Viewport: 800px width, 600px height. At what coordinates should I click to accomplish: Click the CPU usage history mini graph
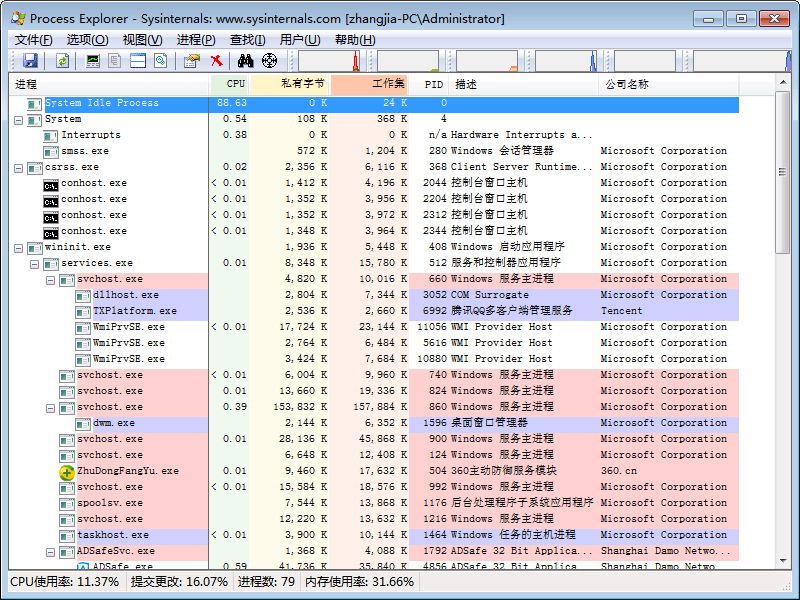[329, 61]
